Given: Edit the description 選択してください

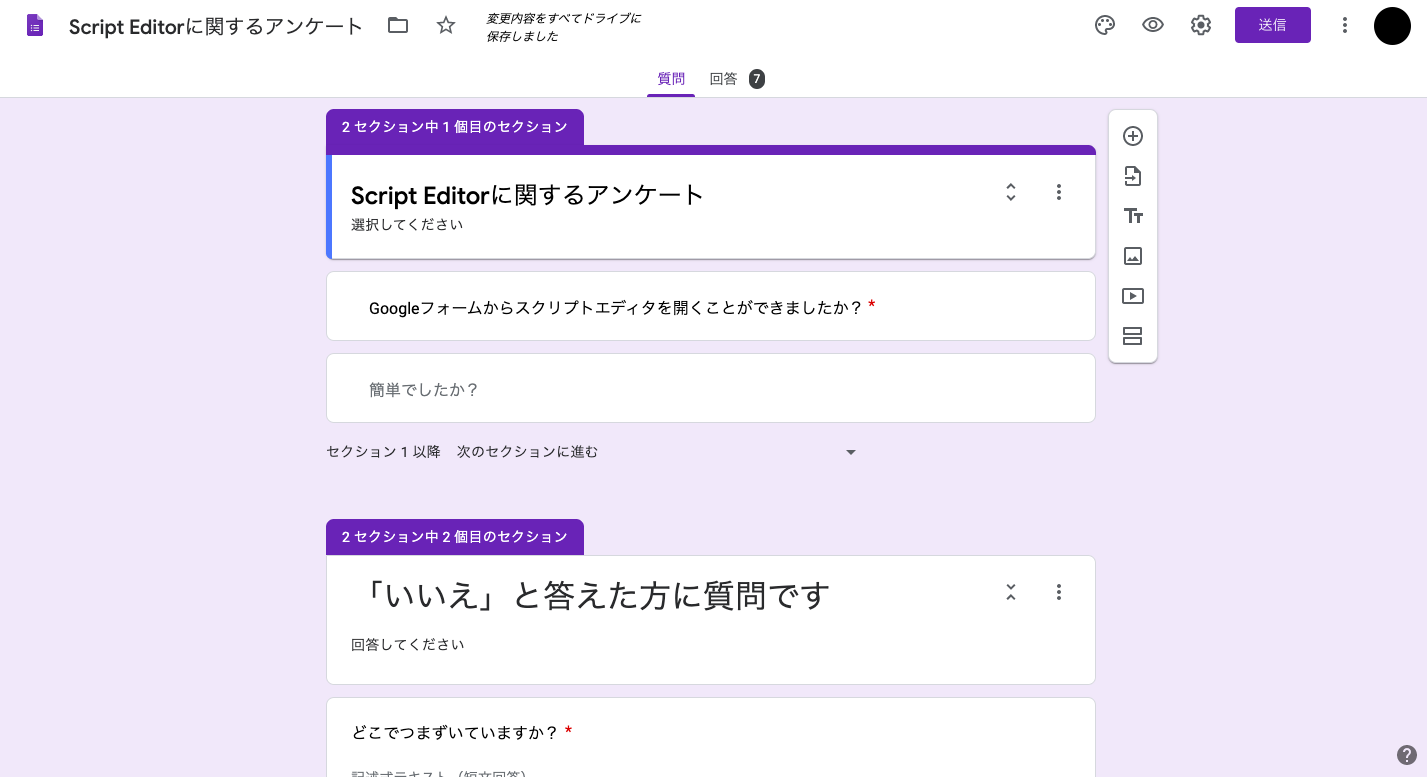Looking at the screenshot, I should (x=407, y=225).
